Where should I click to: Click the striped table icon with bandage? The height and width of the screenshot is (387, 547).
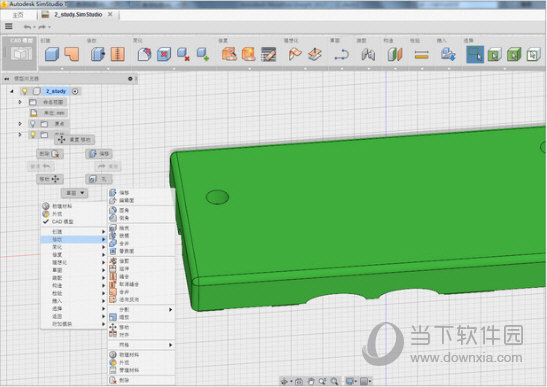point(269,54)
